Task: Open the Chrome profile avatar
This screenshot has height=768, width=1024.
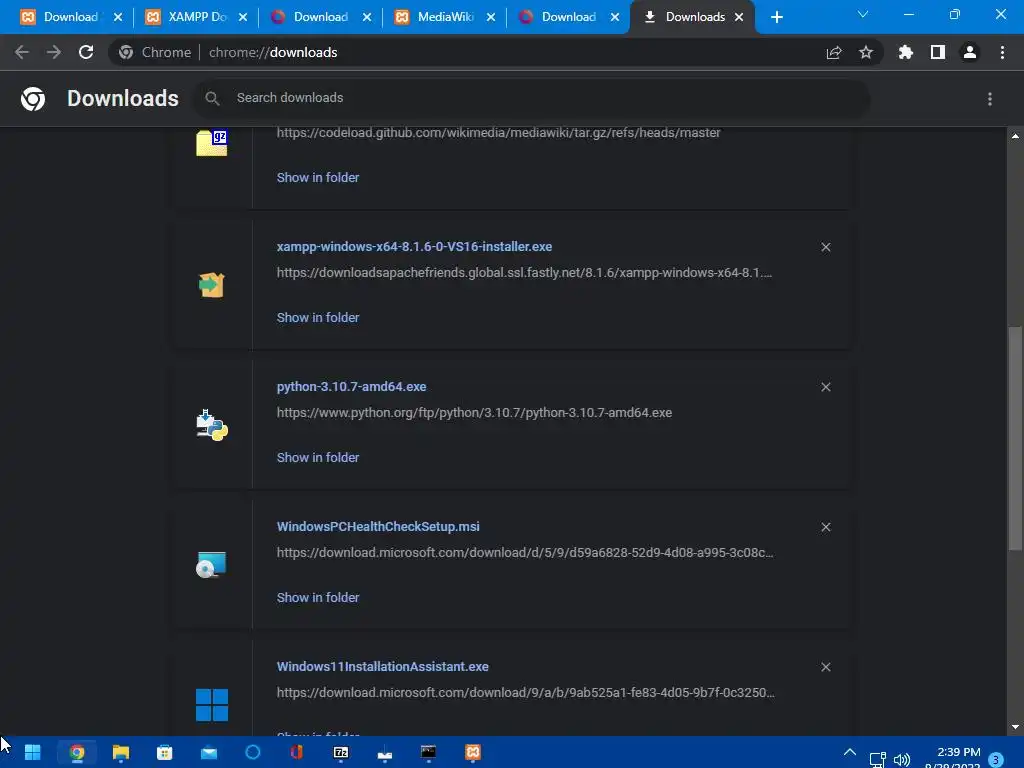Action: tap(970, 52)
